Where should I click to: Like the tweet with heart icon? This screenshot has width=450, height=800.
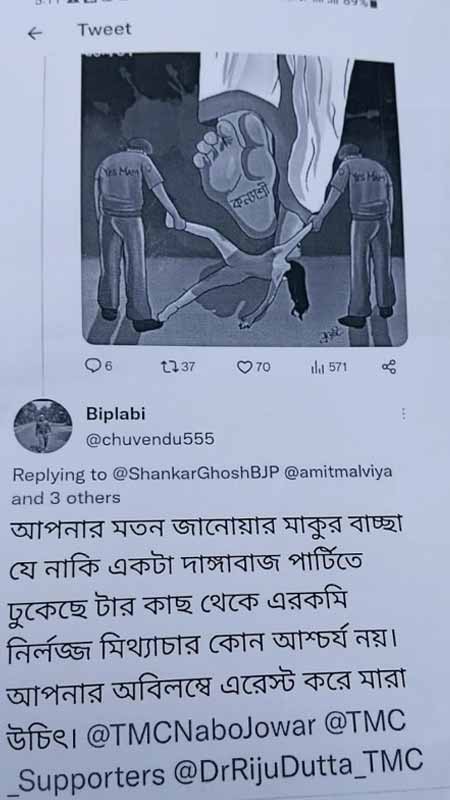pos(245,366)
